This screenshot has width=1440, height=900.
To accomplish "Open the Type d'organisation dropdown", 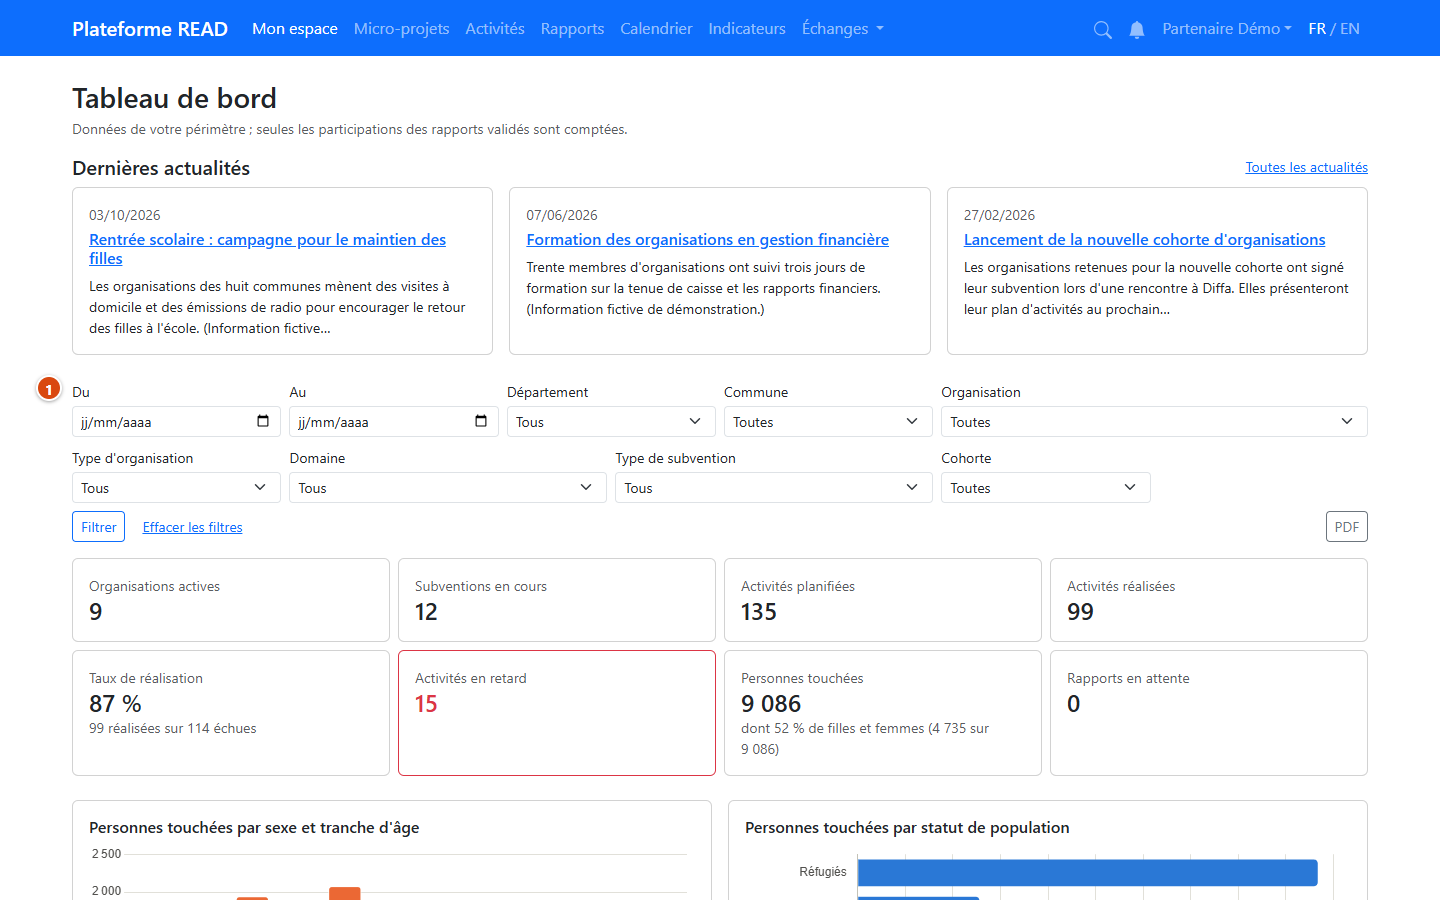I will tap(176, 488).
